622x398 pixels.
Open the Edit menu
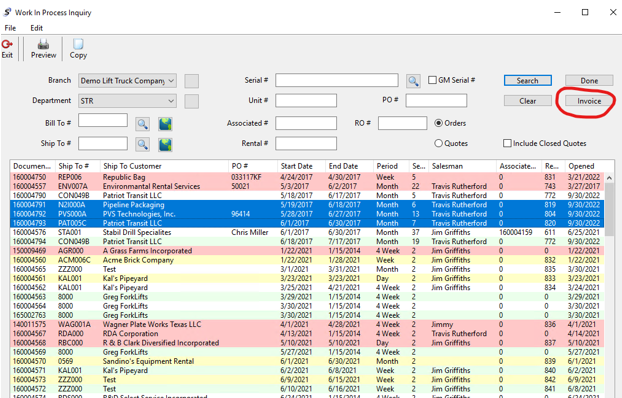coord(36,28)
